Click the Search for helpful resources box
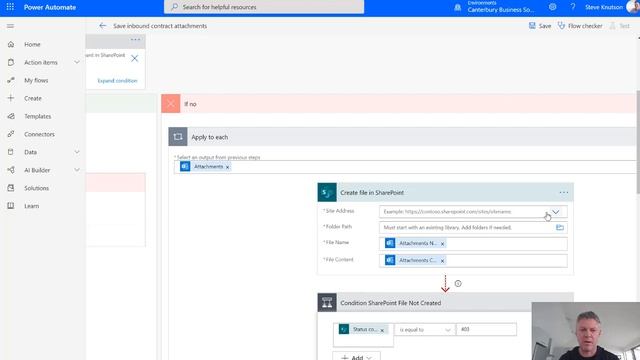Screen dimensions: 640x360 pos(264,7)
